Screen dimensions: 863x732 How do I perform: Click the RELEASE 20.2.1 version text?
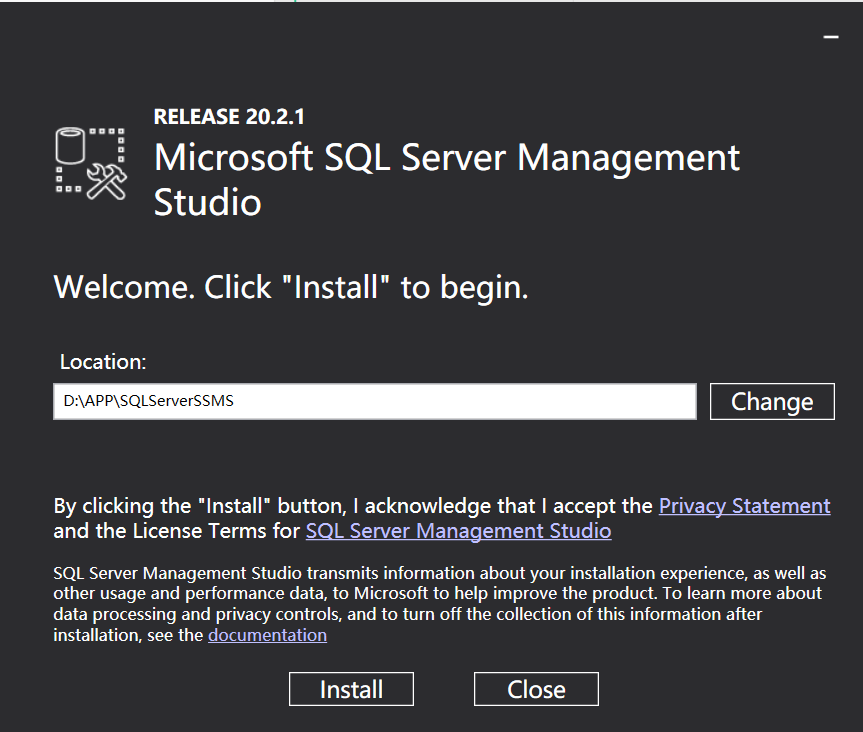point(229,117)
